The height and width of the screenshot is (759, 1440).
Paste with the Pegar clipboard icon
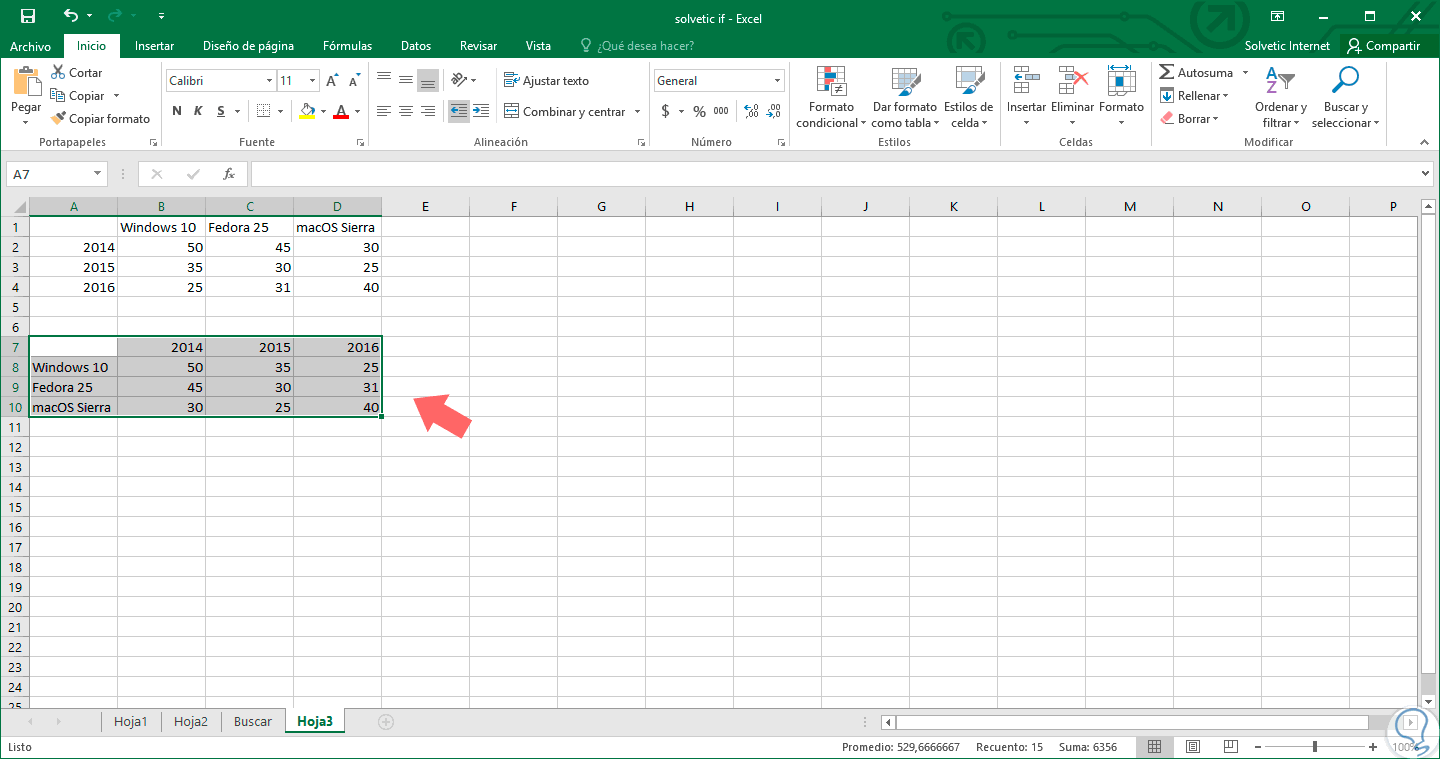point(26,82)
